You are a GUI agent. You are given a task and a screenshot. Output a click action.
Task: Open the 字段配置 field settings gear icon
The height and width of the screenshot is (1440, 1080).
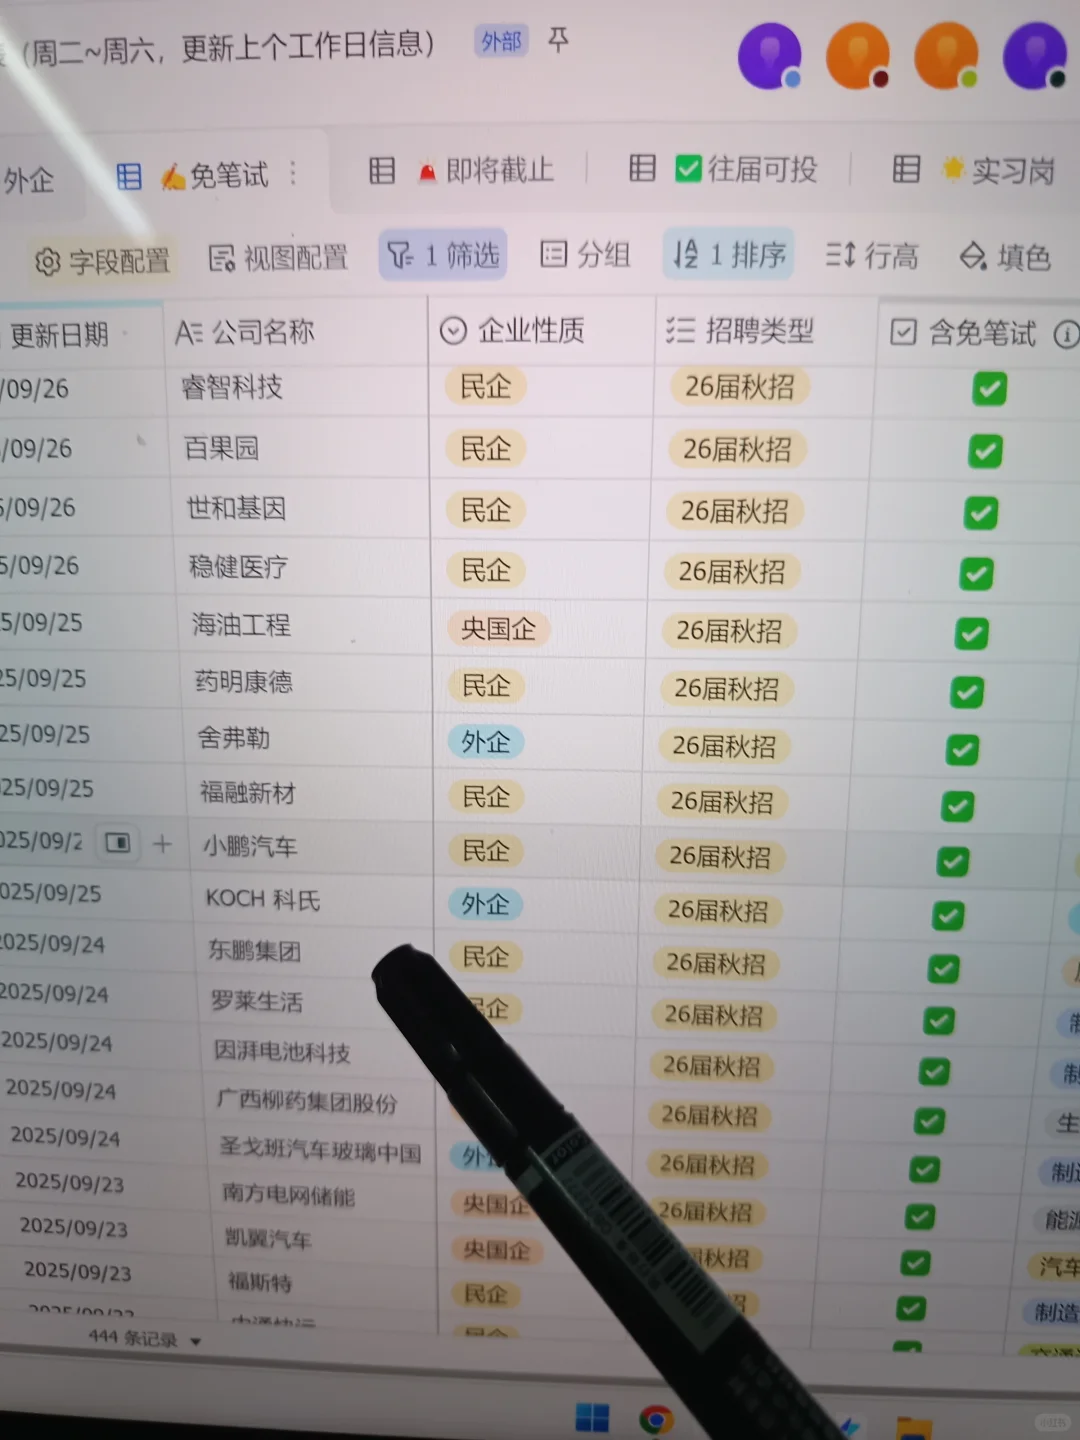[x=47, y=259]
